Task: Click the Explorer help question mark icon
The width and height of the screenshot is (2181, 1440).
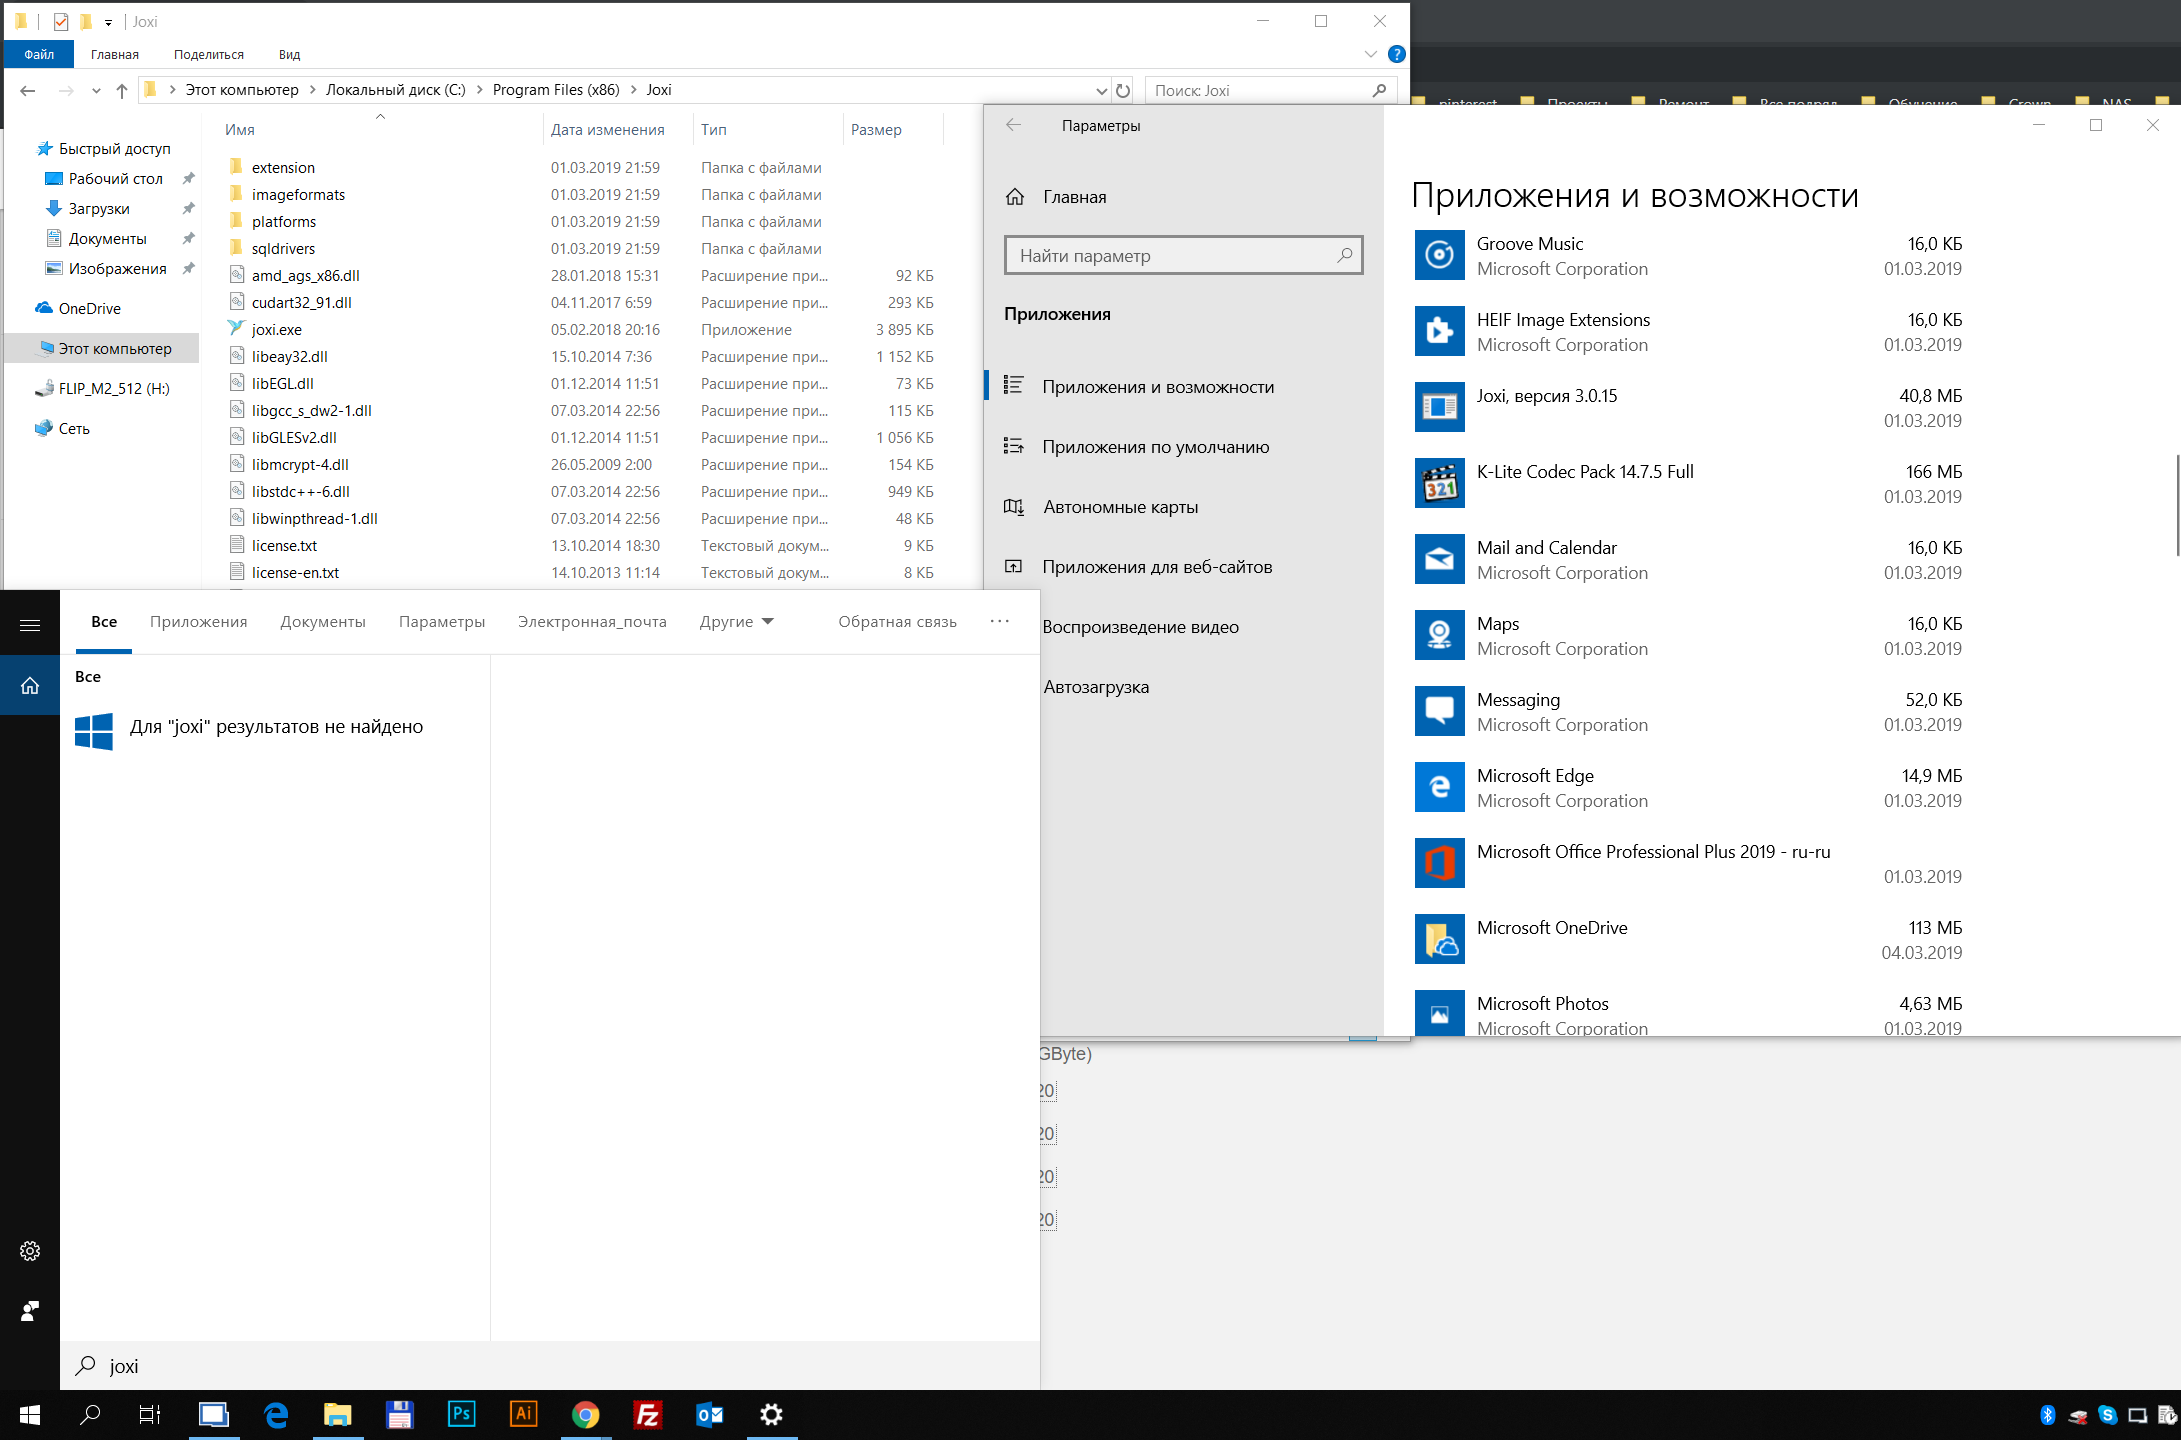Action: click(x=1397, y=54)
